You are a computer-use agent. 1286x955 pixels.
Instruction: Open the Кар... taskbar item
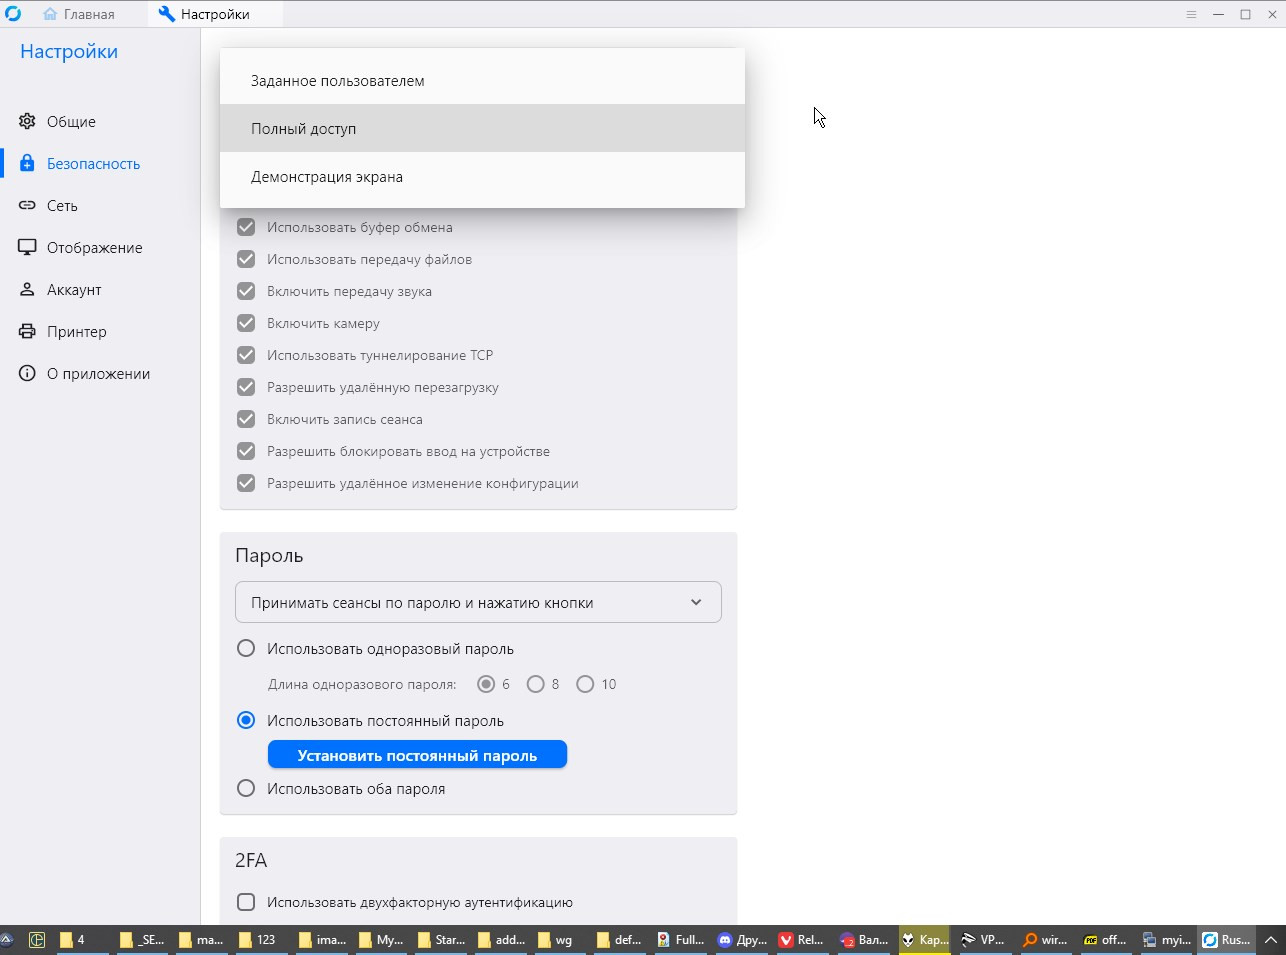point(923,940)
